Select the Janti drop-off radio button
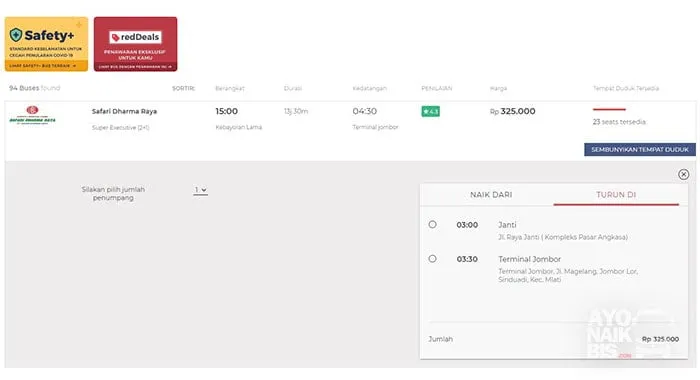700x380 pixels. click(x=432, y=224)
